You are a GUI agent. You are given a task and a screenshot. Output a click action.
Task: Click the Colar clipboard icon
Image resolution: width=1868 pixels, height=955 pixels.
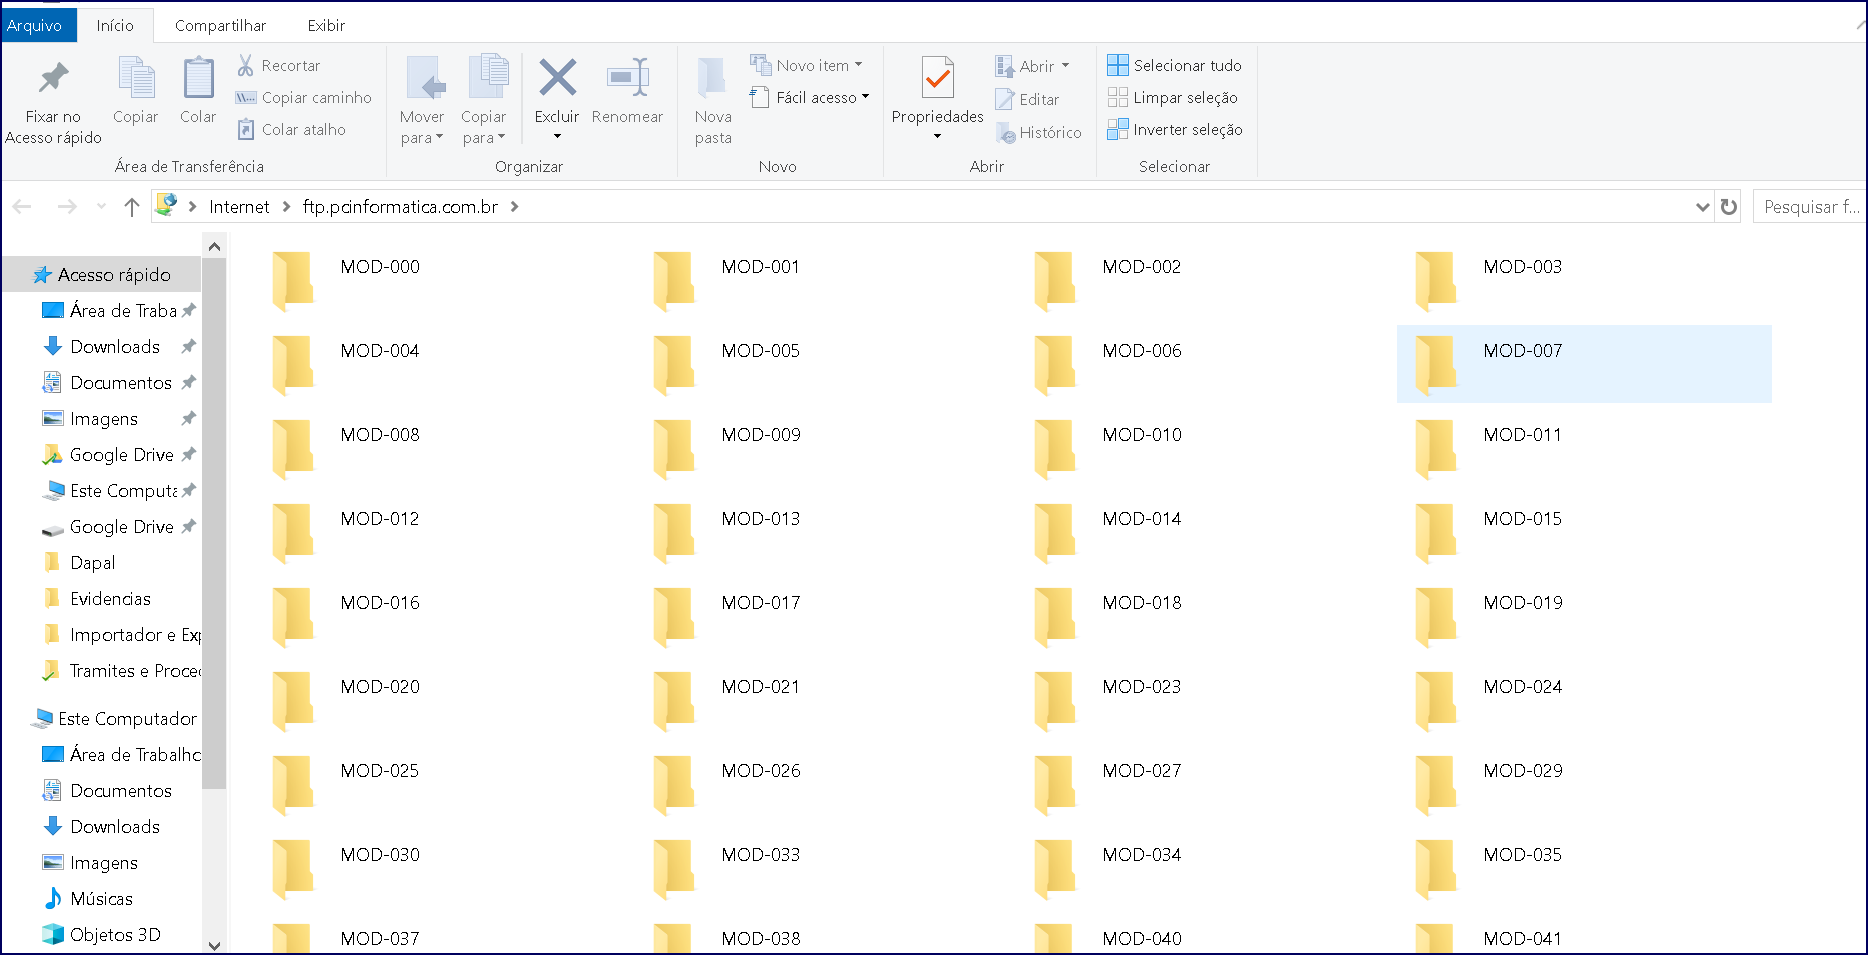coord(198,78)
